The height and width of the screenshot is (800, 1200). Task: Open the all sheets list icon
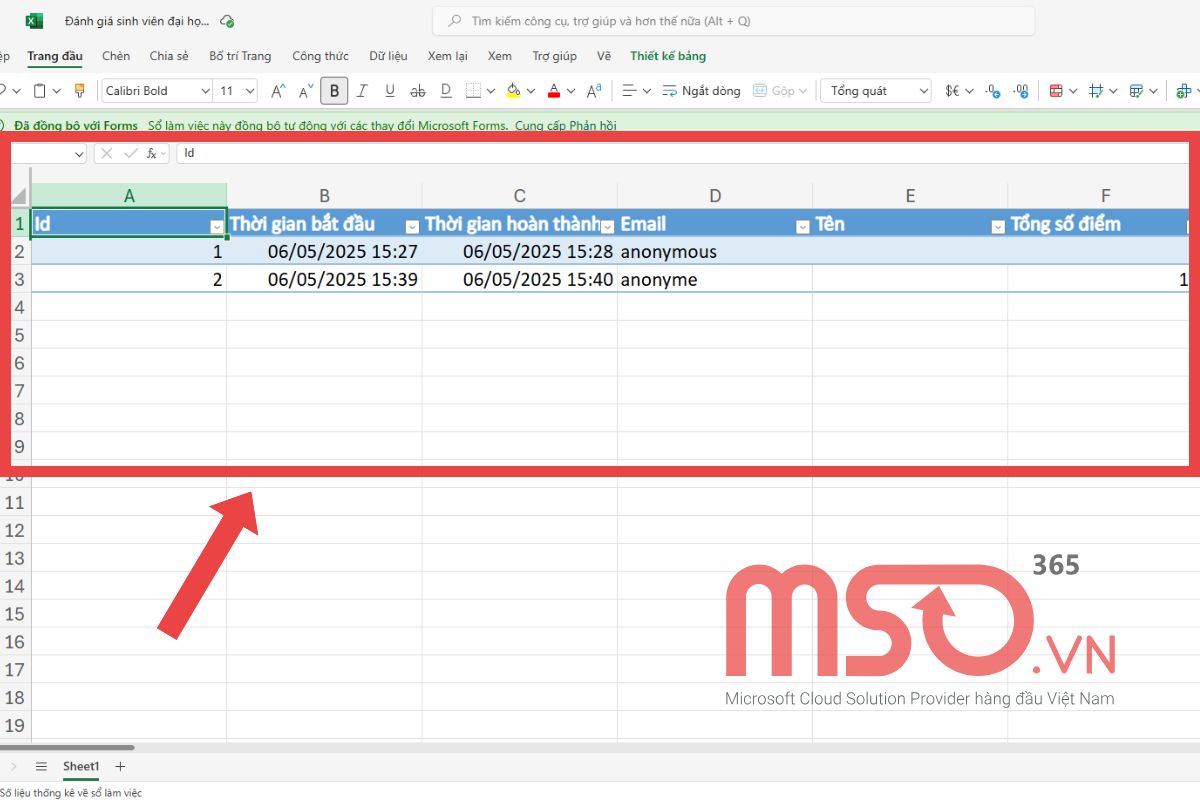[x=41, y=766]
